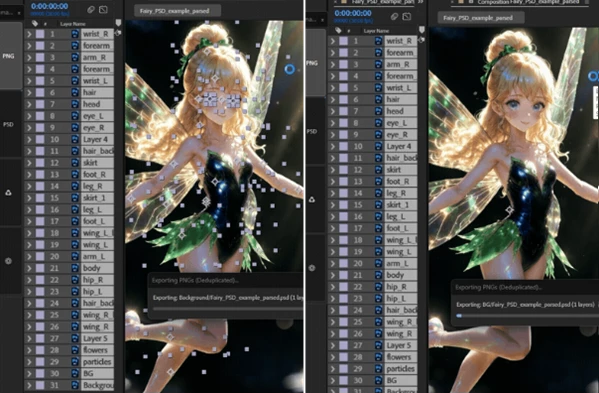Expand layer 28 flowers in right panel

pos(333,357)
